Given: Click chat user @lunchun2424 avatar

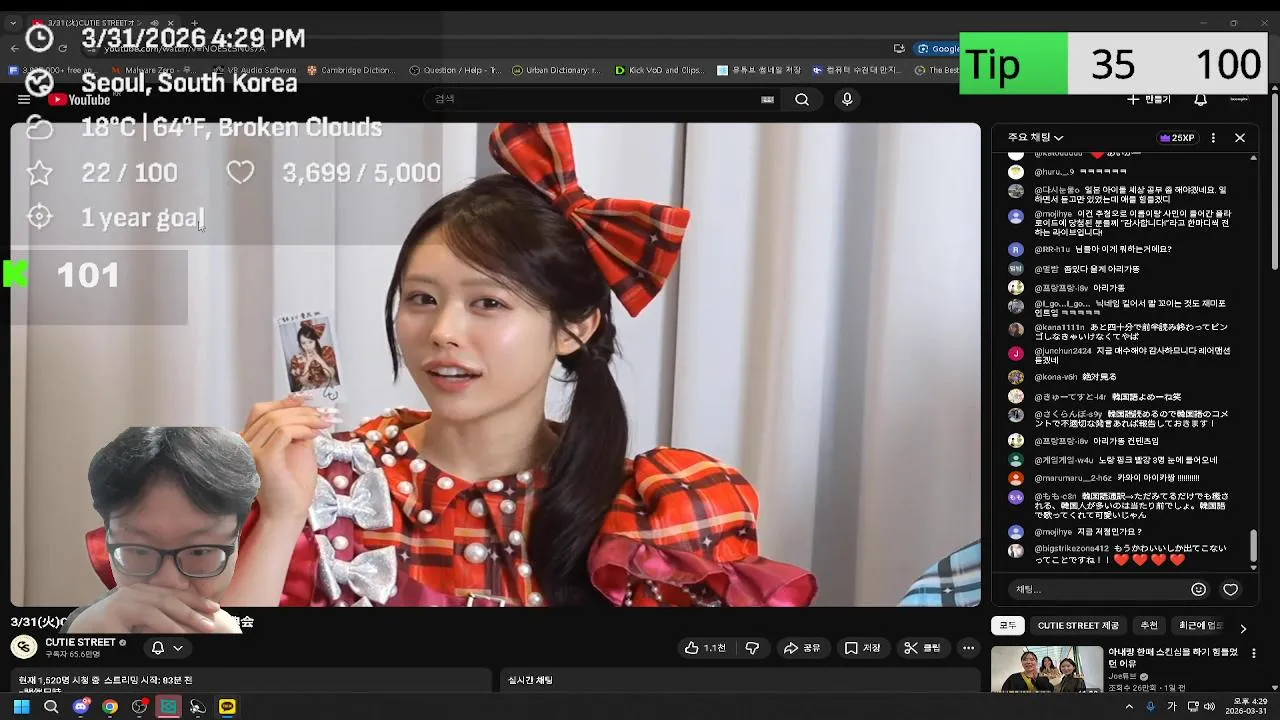Looking at the screenshot, I should point(1016,352).
